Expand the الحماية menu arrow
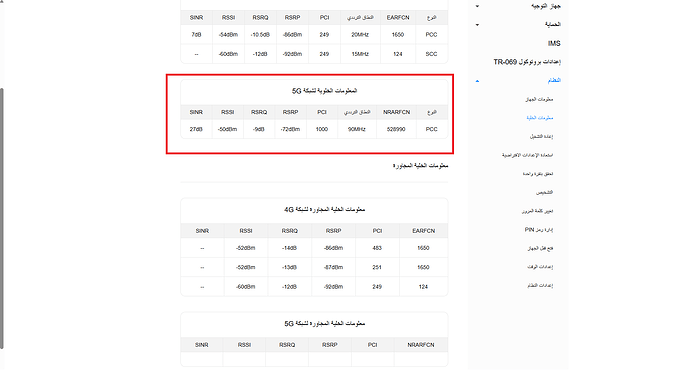 [477, 25]
